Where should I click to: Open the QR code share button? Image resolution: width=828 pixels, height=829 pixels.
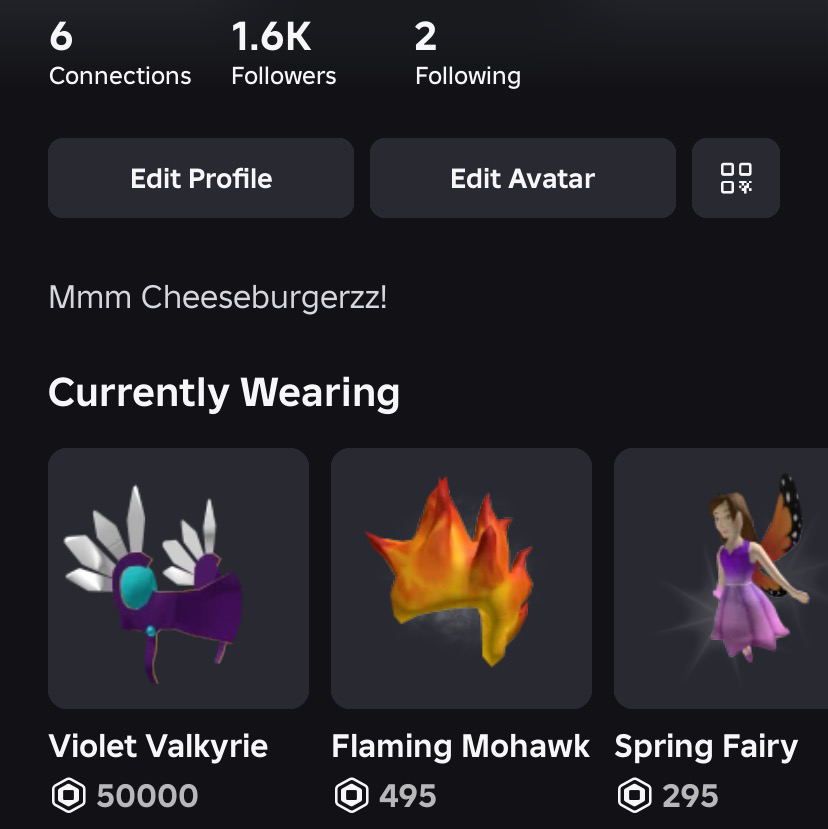pos(736,178)
